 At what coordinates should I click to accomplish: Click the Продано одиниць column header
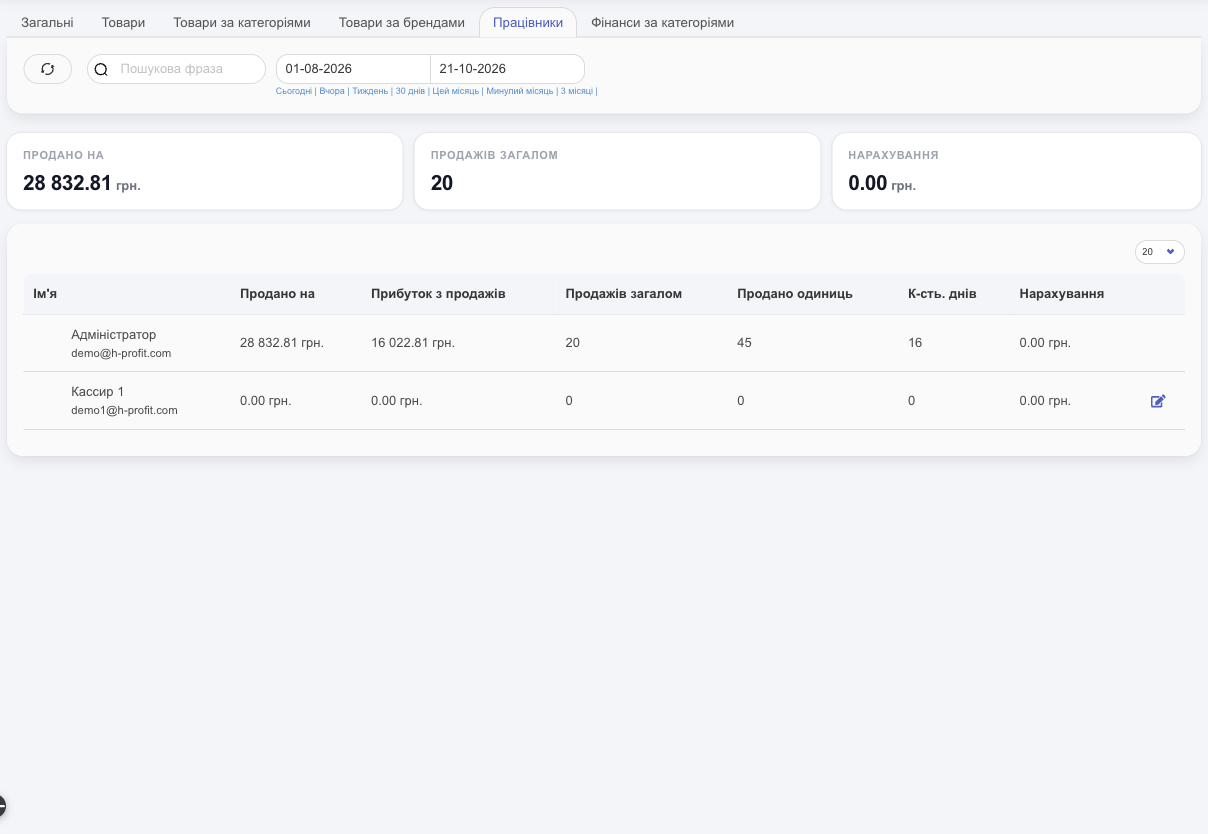pyautogui.click(x=795, y=294)
